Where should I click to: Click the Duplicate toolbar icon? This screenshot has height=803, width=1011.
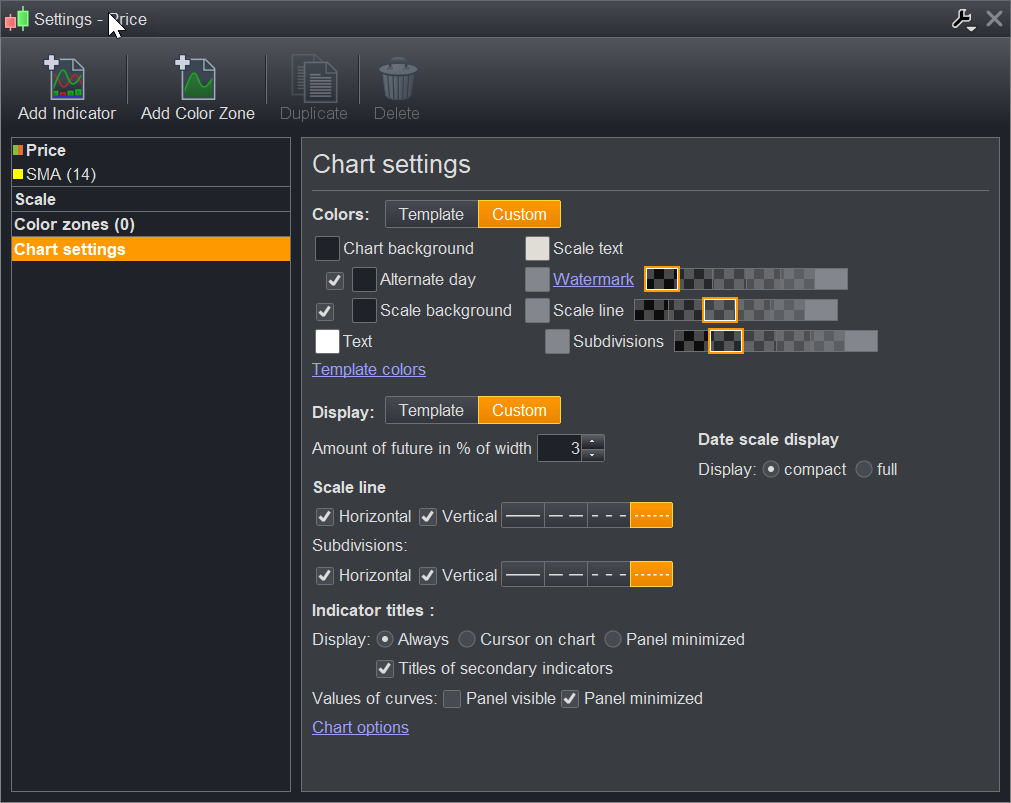pos(313,79)
